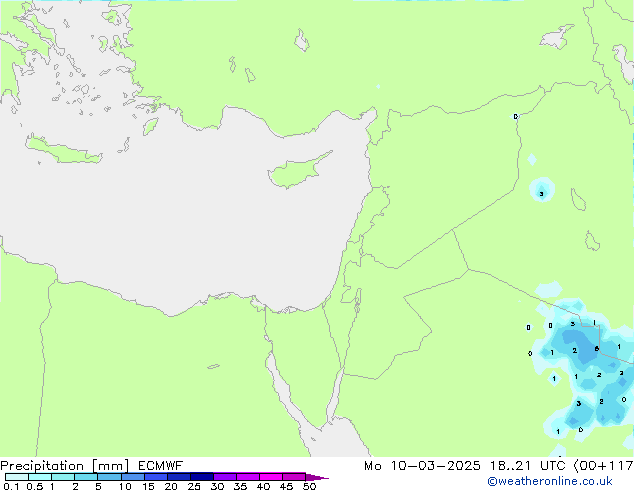Select the 30–35 mm purple swatch
Screen dimensions: 634x490
pos(224,477)
